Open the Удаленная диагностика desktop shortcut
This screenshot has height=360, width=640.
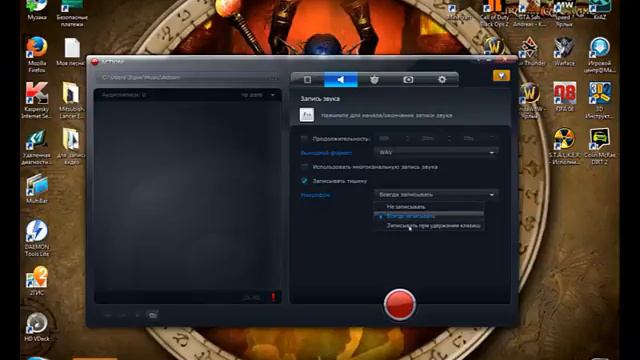(x=36, y=147)
